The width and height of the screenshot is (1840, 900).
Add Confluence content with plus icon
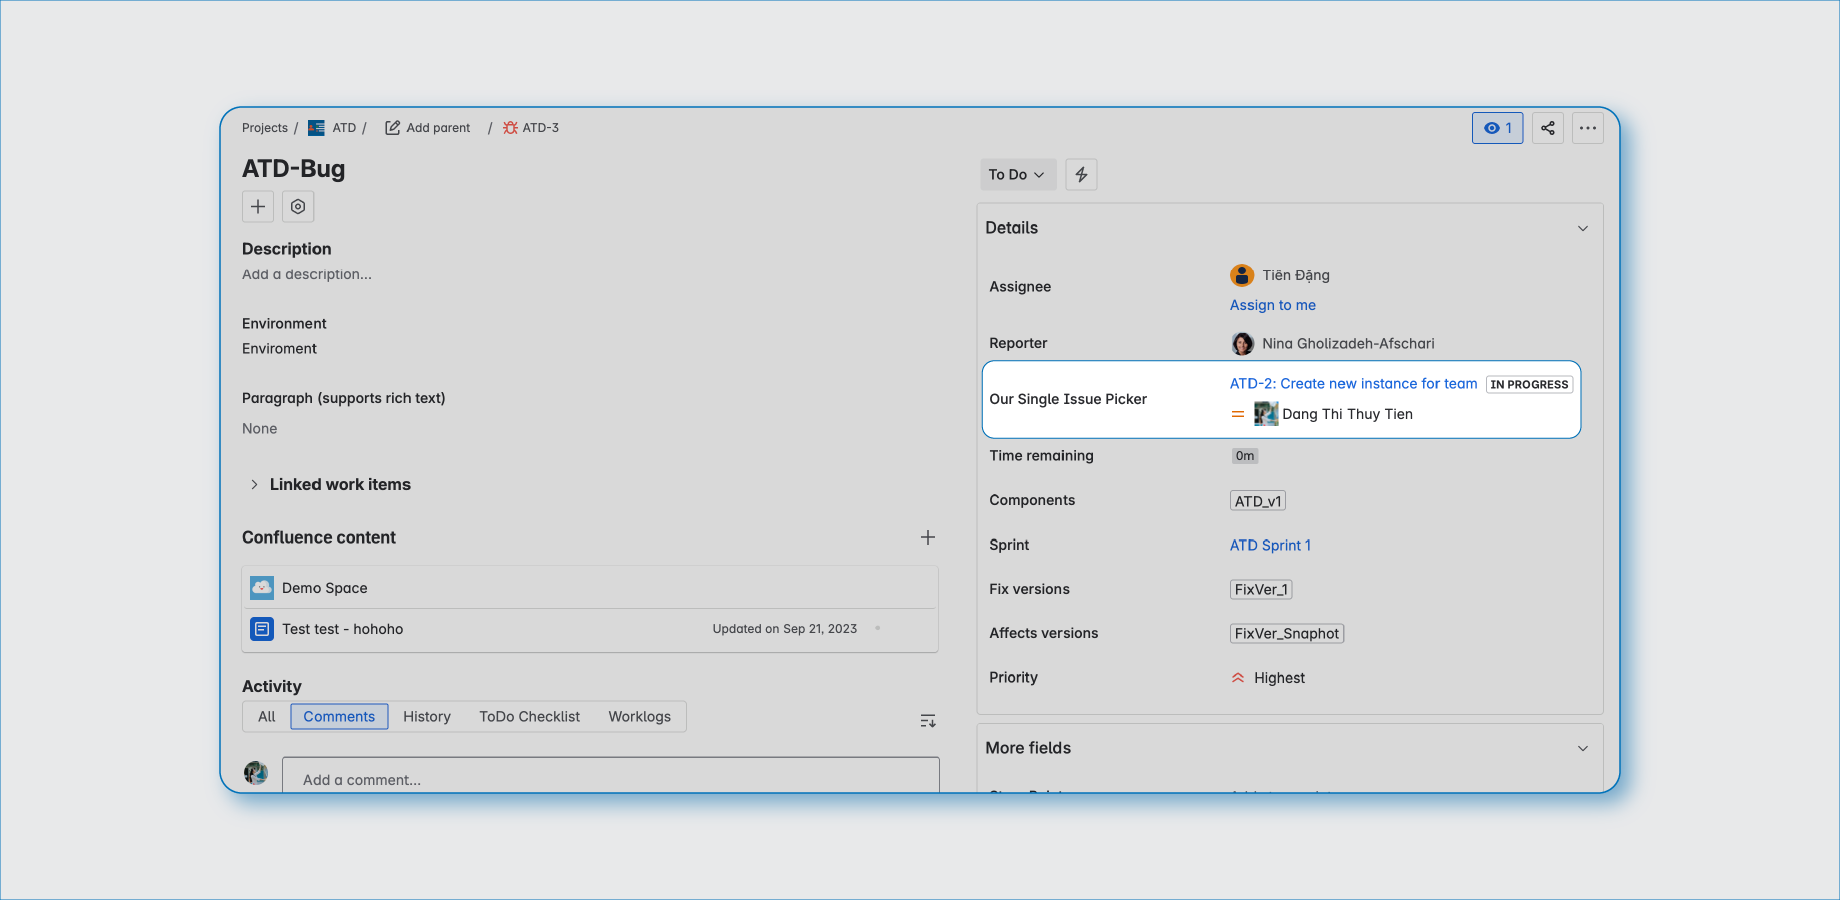927,538
